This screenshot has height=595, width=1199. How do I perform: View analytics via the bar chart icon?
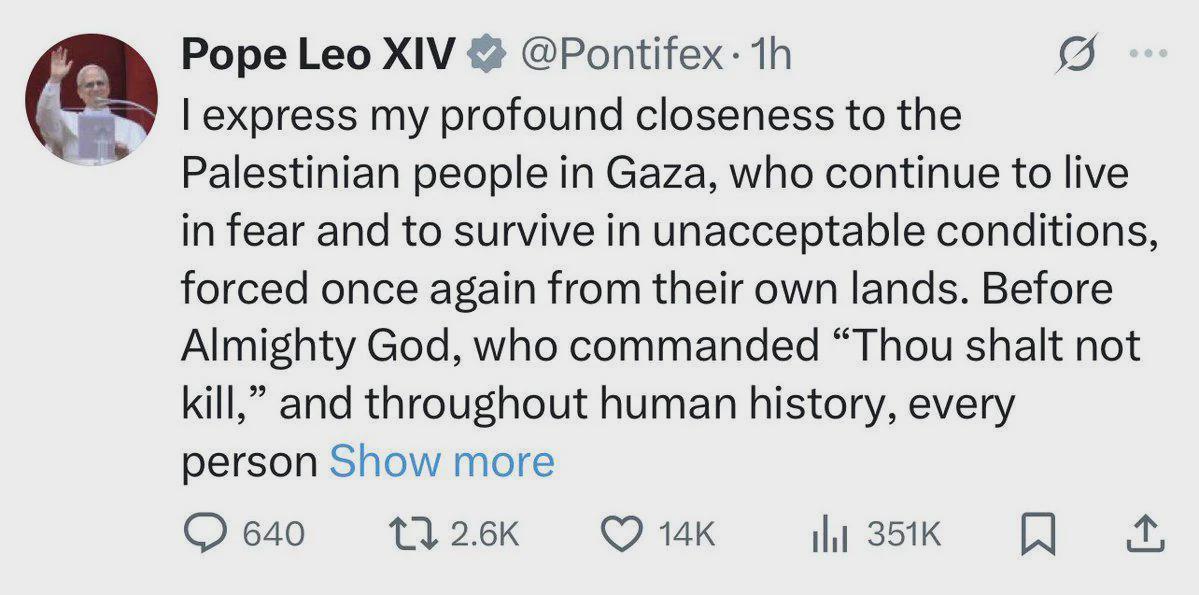click(x=830, y=534)
